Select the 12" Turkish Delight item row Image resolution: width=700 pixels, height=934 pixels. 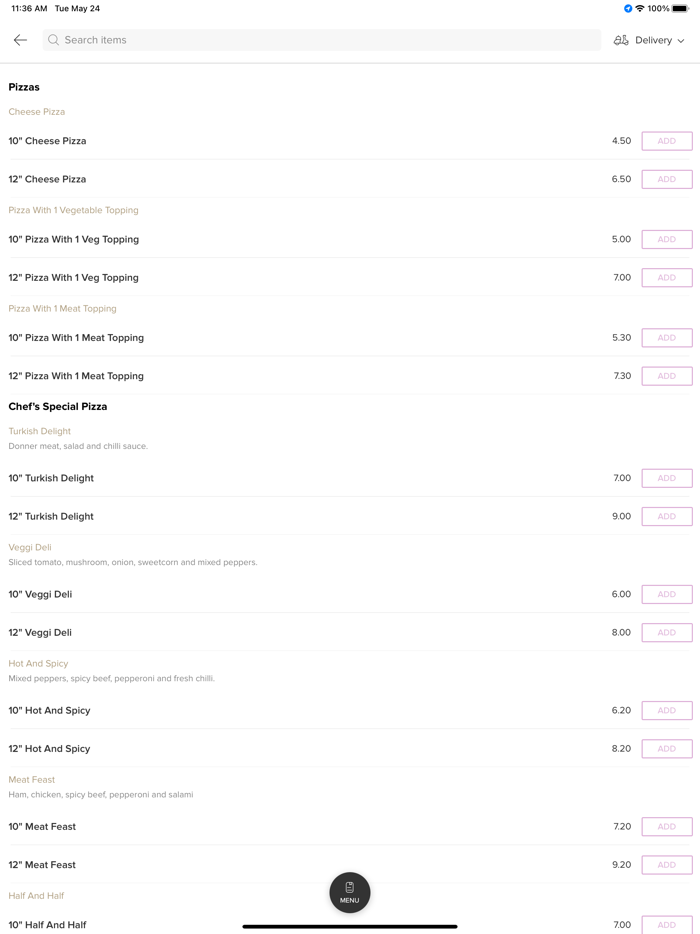300,516
